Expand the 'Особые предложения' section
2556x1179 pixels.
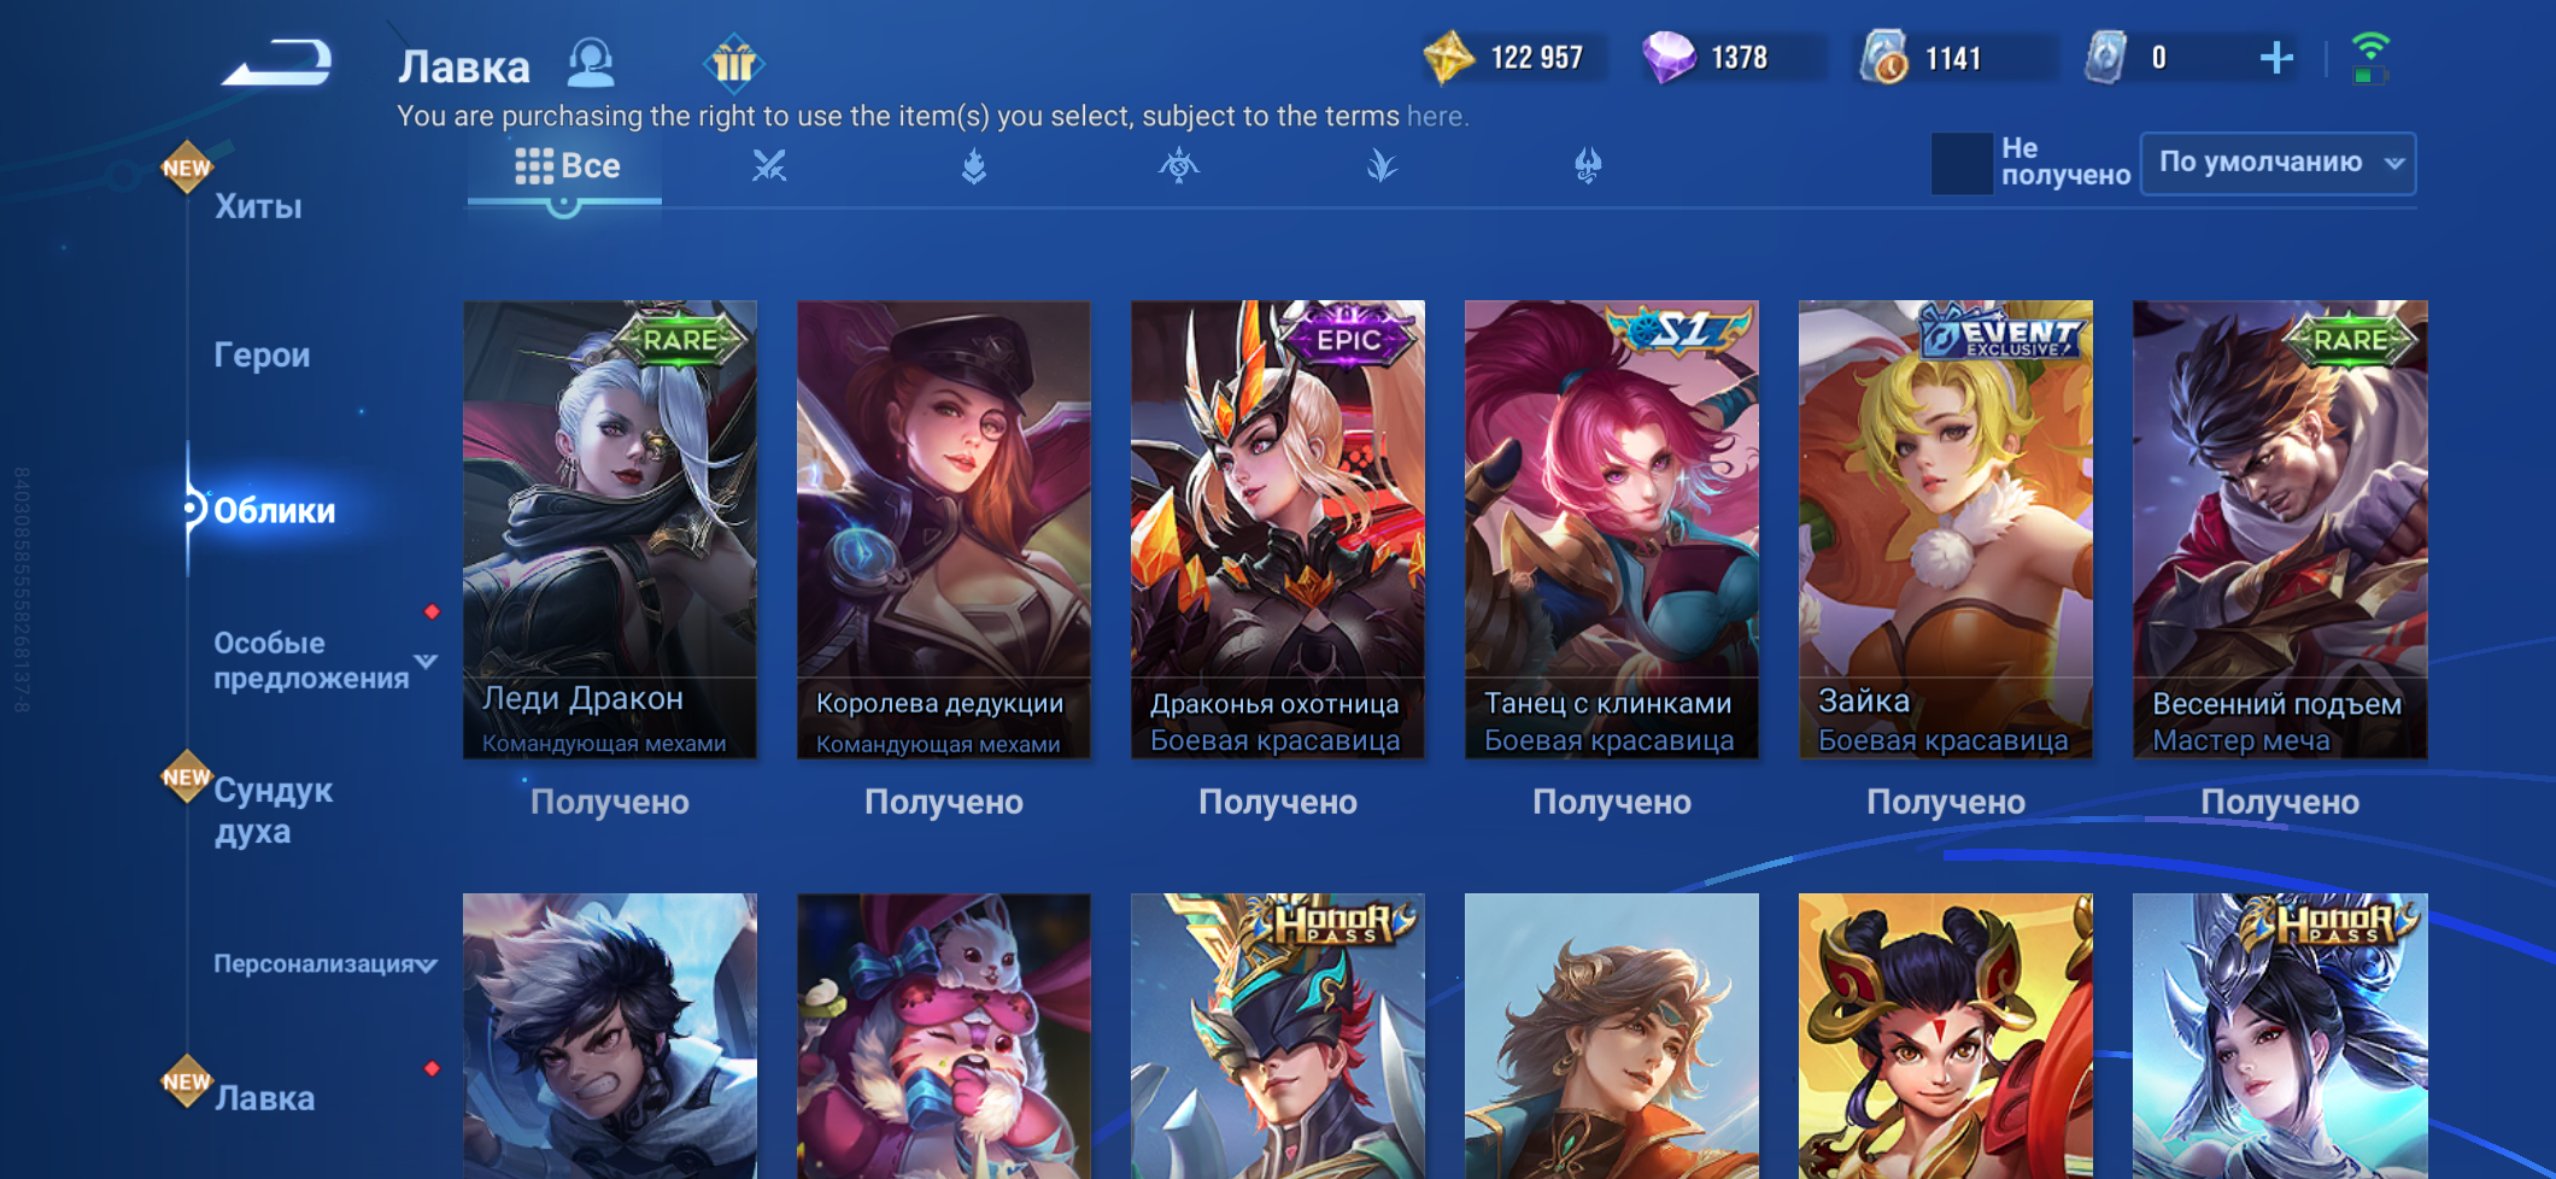click(426, 660)
